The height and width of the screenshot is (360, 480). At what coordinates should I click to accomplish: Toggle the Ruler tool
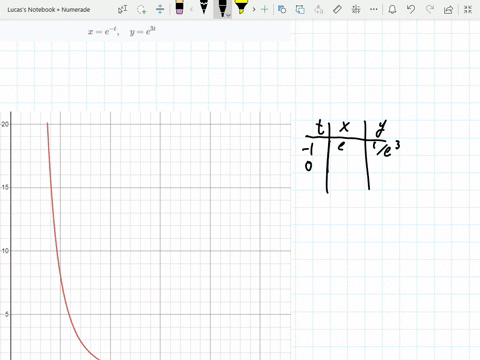pyautogui.click(x=337, y=9)
